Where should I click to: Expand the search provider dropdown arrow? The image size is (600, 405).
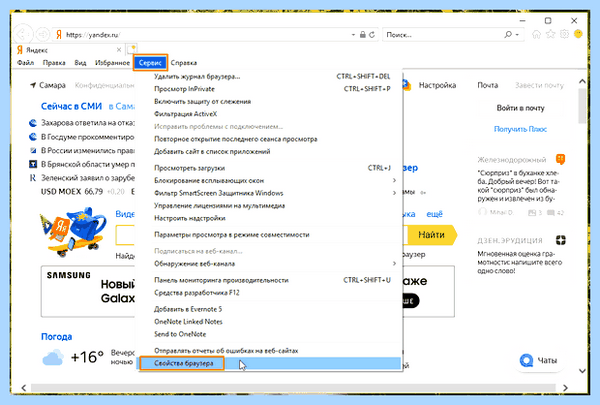point(517,35)
